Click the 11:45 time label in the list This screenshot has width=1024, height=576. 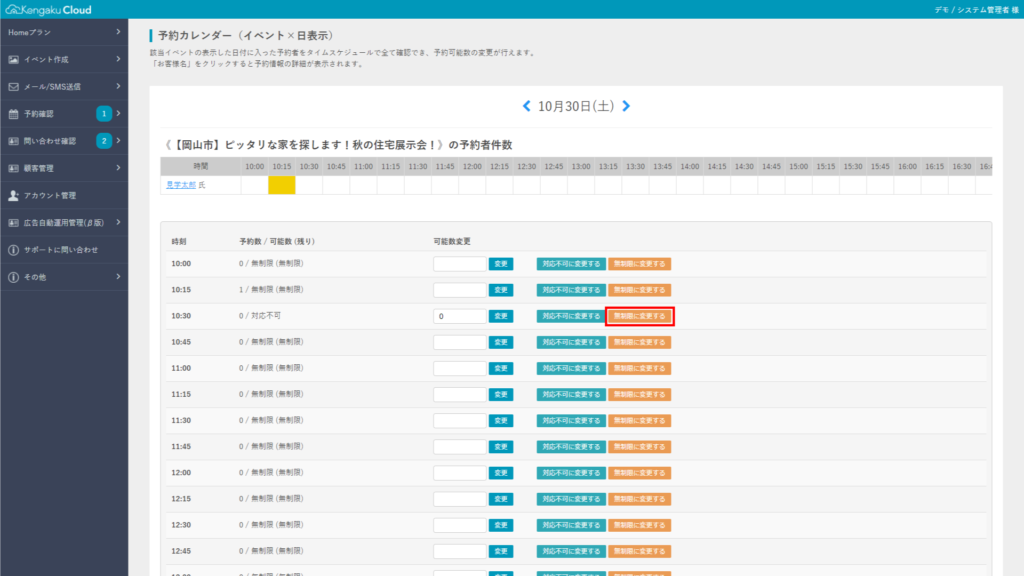tap(181, 447)
